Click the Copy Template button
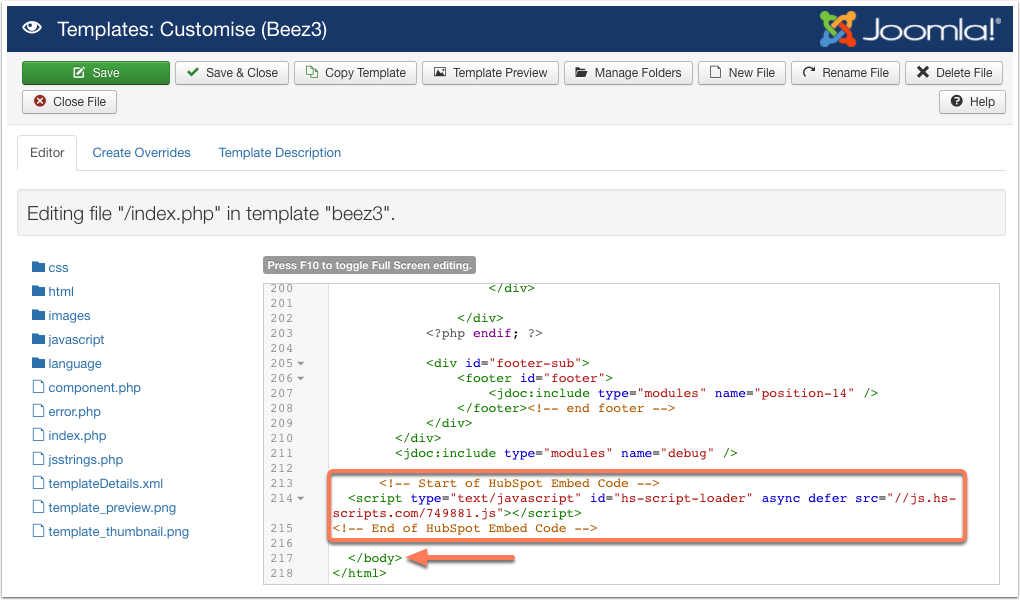This screenshot has width=1020, height=600. coord(356,73)
